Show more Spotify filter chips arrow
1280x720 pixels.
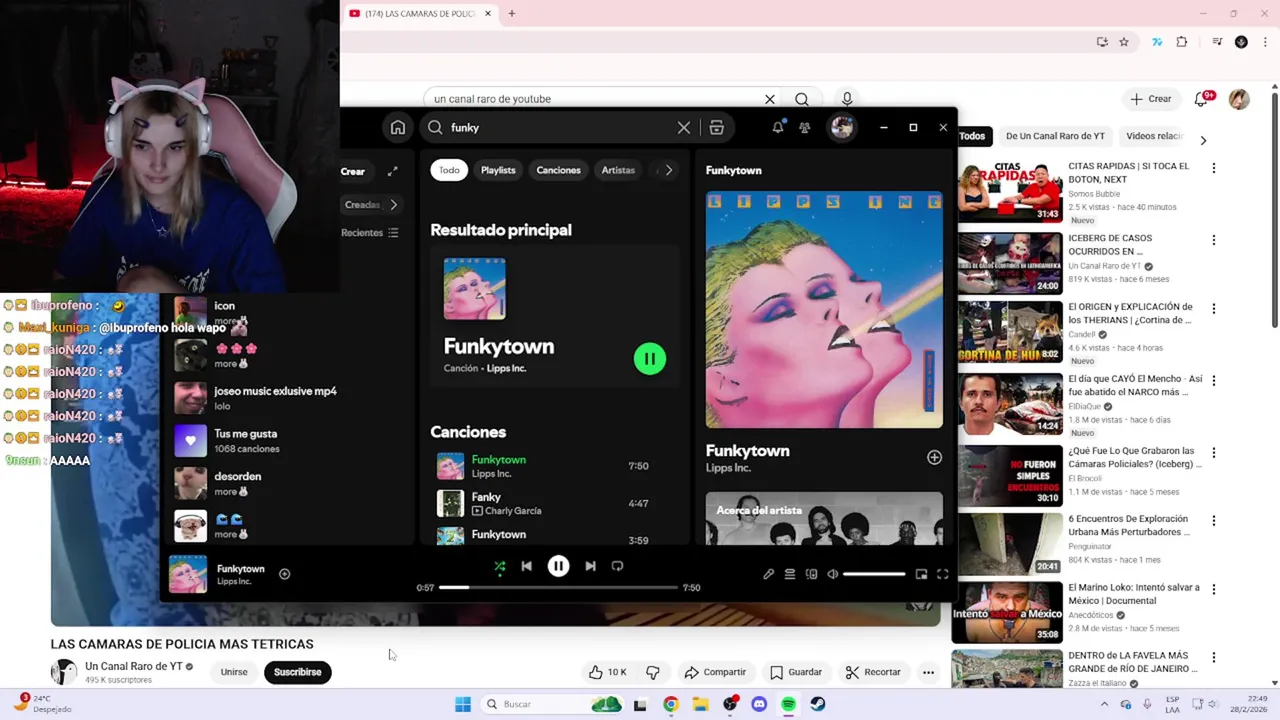pyautogui.click(x=669, y=170)
